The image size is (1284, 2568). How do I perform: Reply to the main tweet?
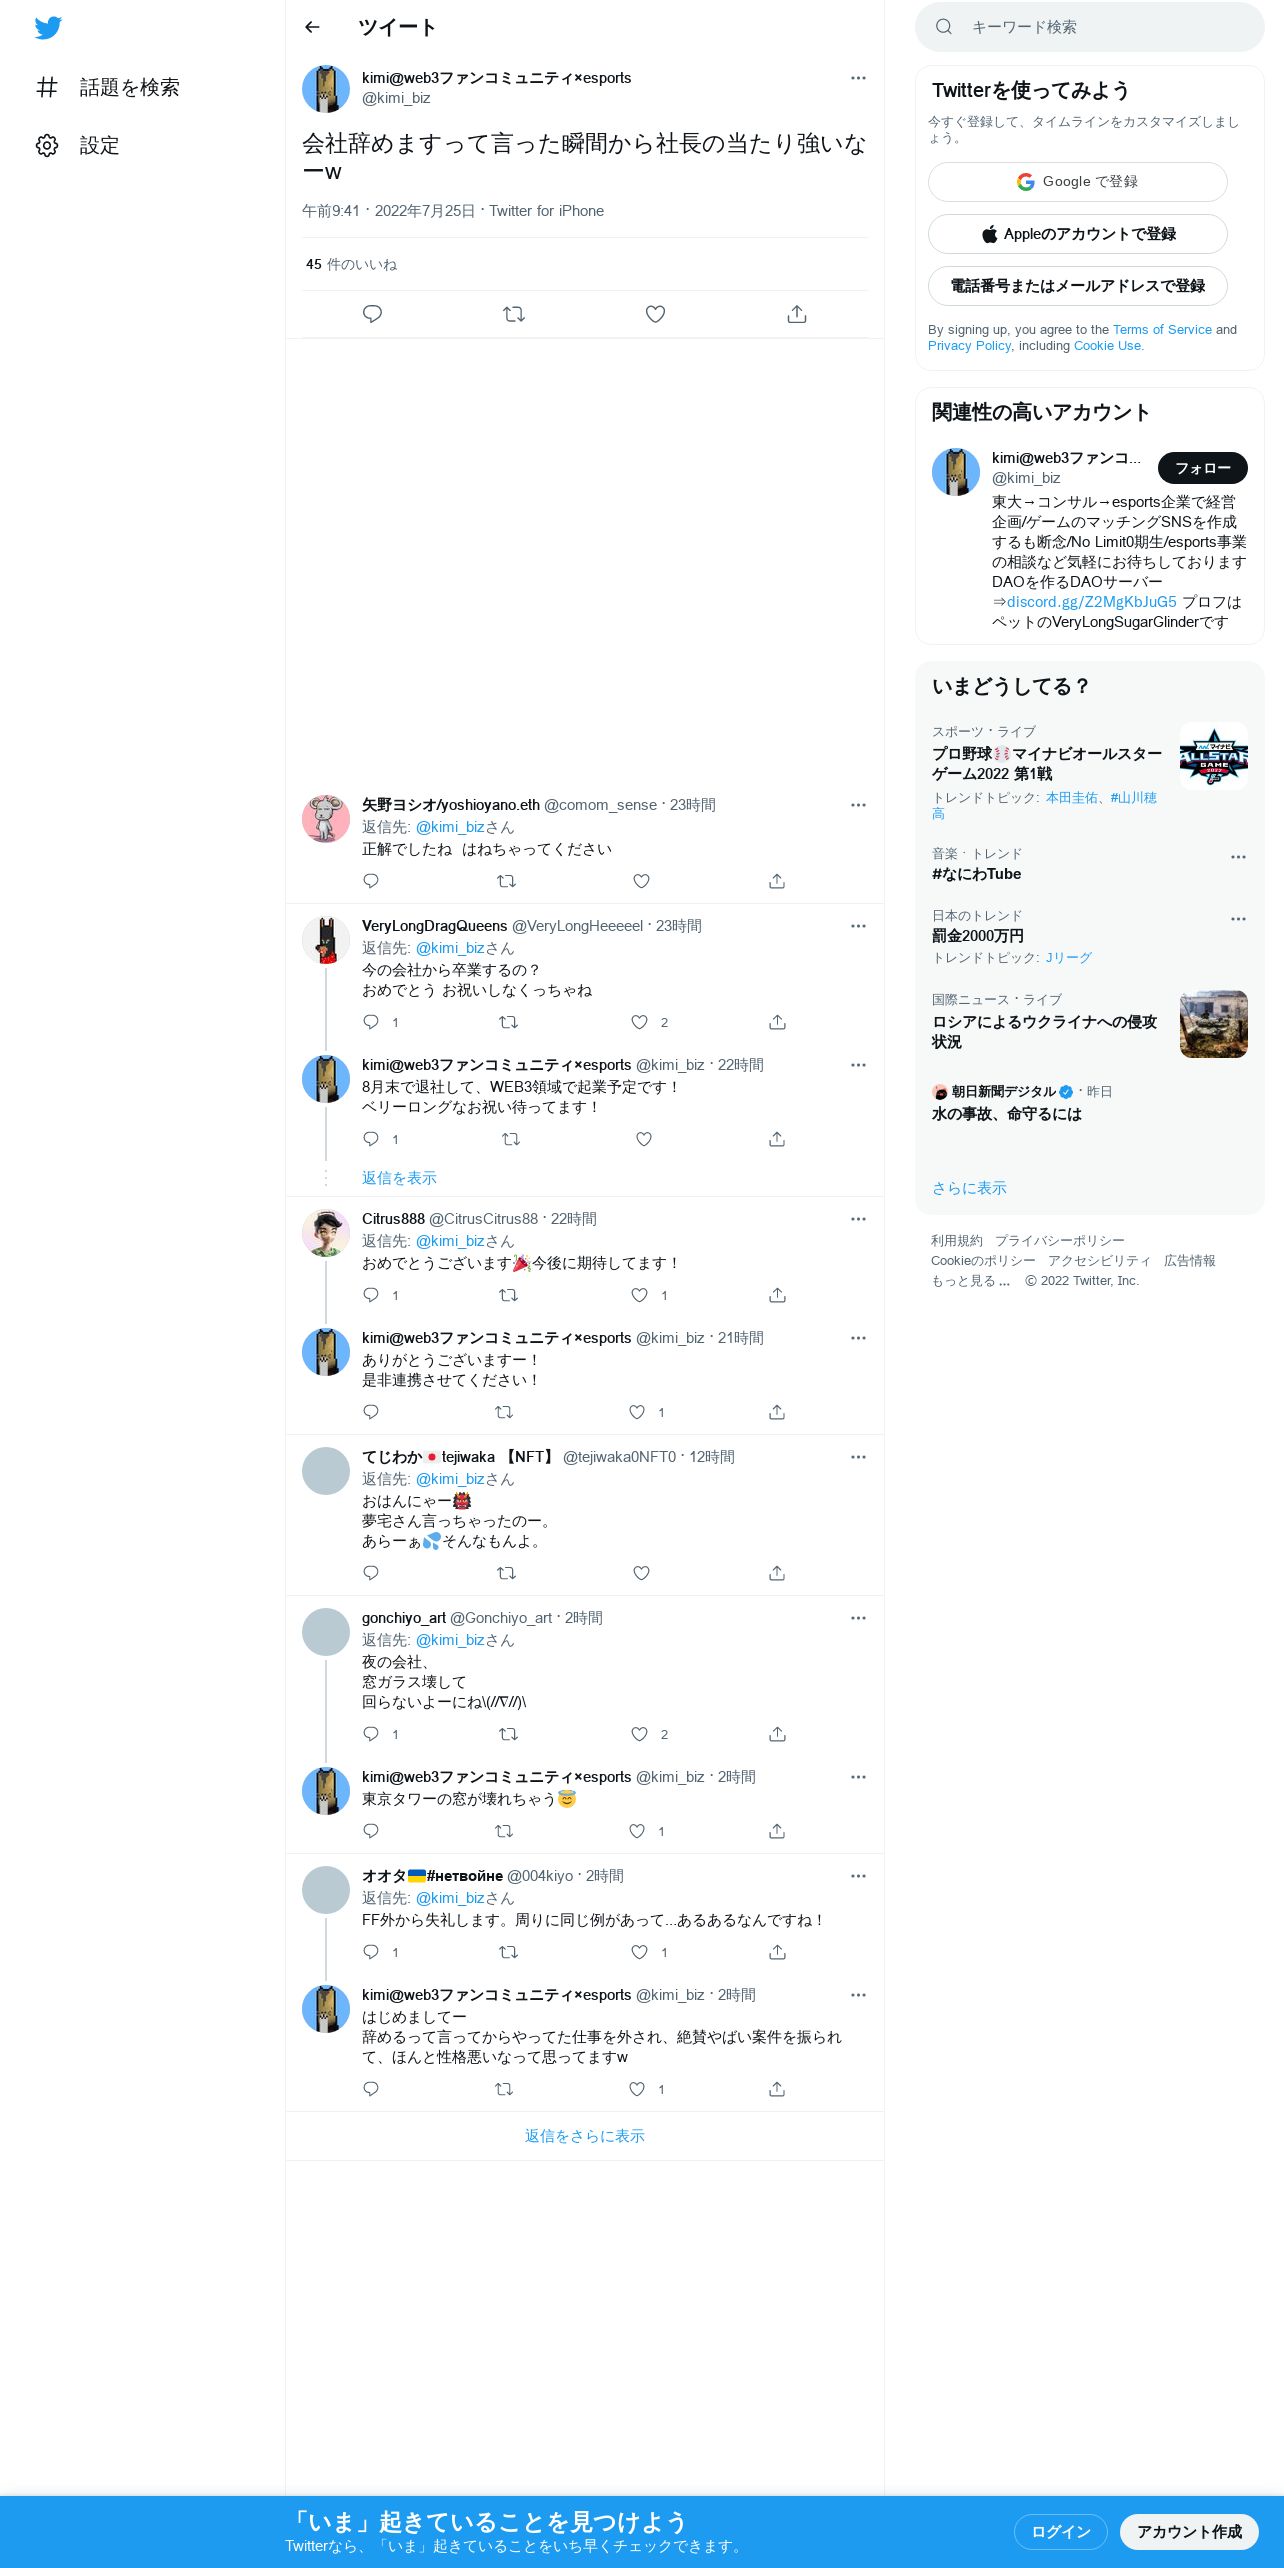(x=372, y=314)
